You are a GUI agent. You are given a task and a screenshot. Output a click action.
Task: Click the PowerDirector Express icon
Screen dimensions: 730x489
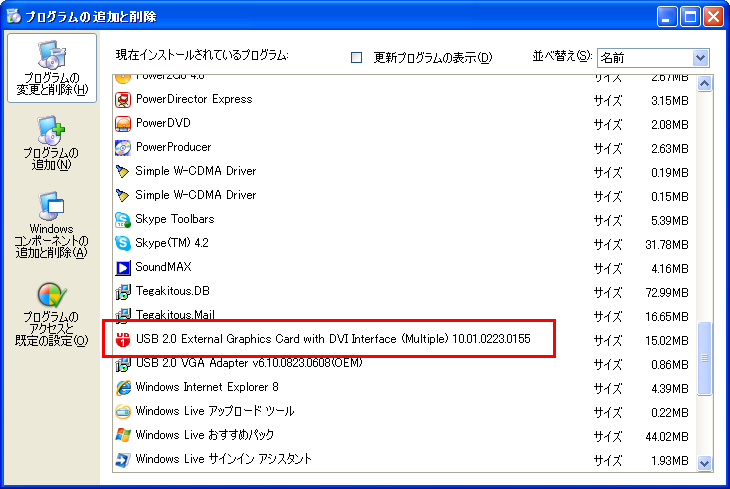[123, 100]
